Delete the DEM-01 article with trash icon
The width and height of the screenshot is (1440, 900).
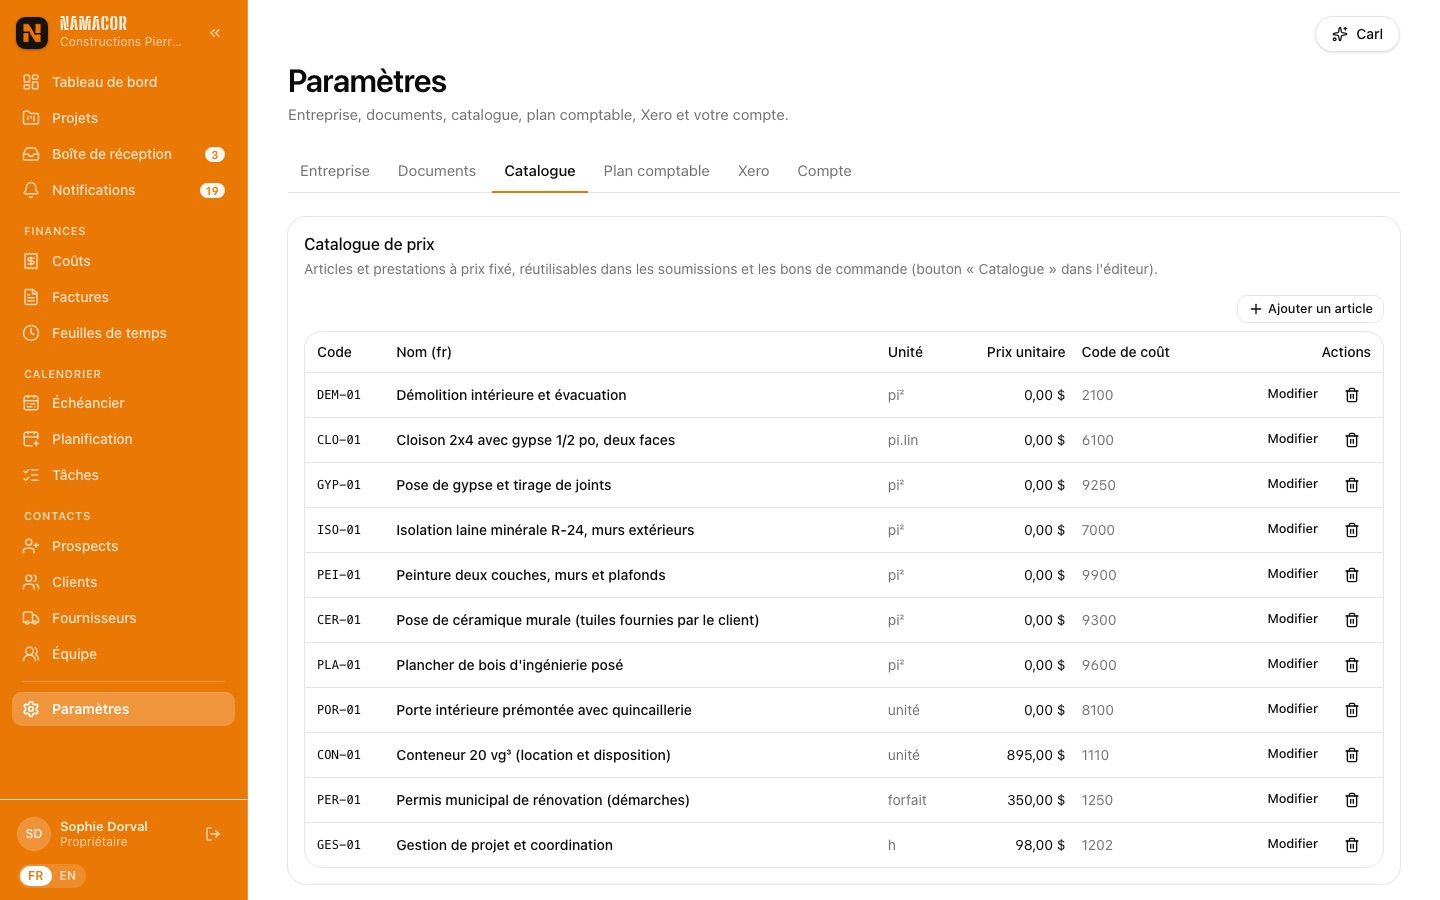point(1352,395)
